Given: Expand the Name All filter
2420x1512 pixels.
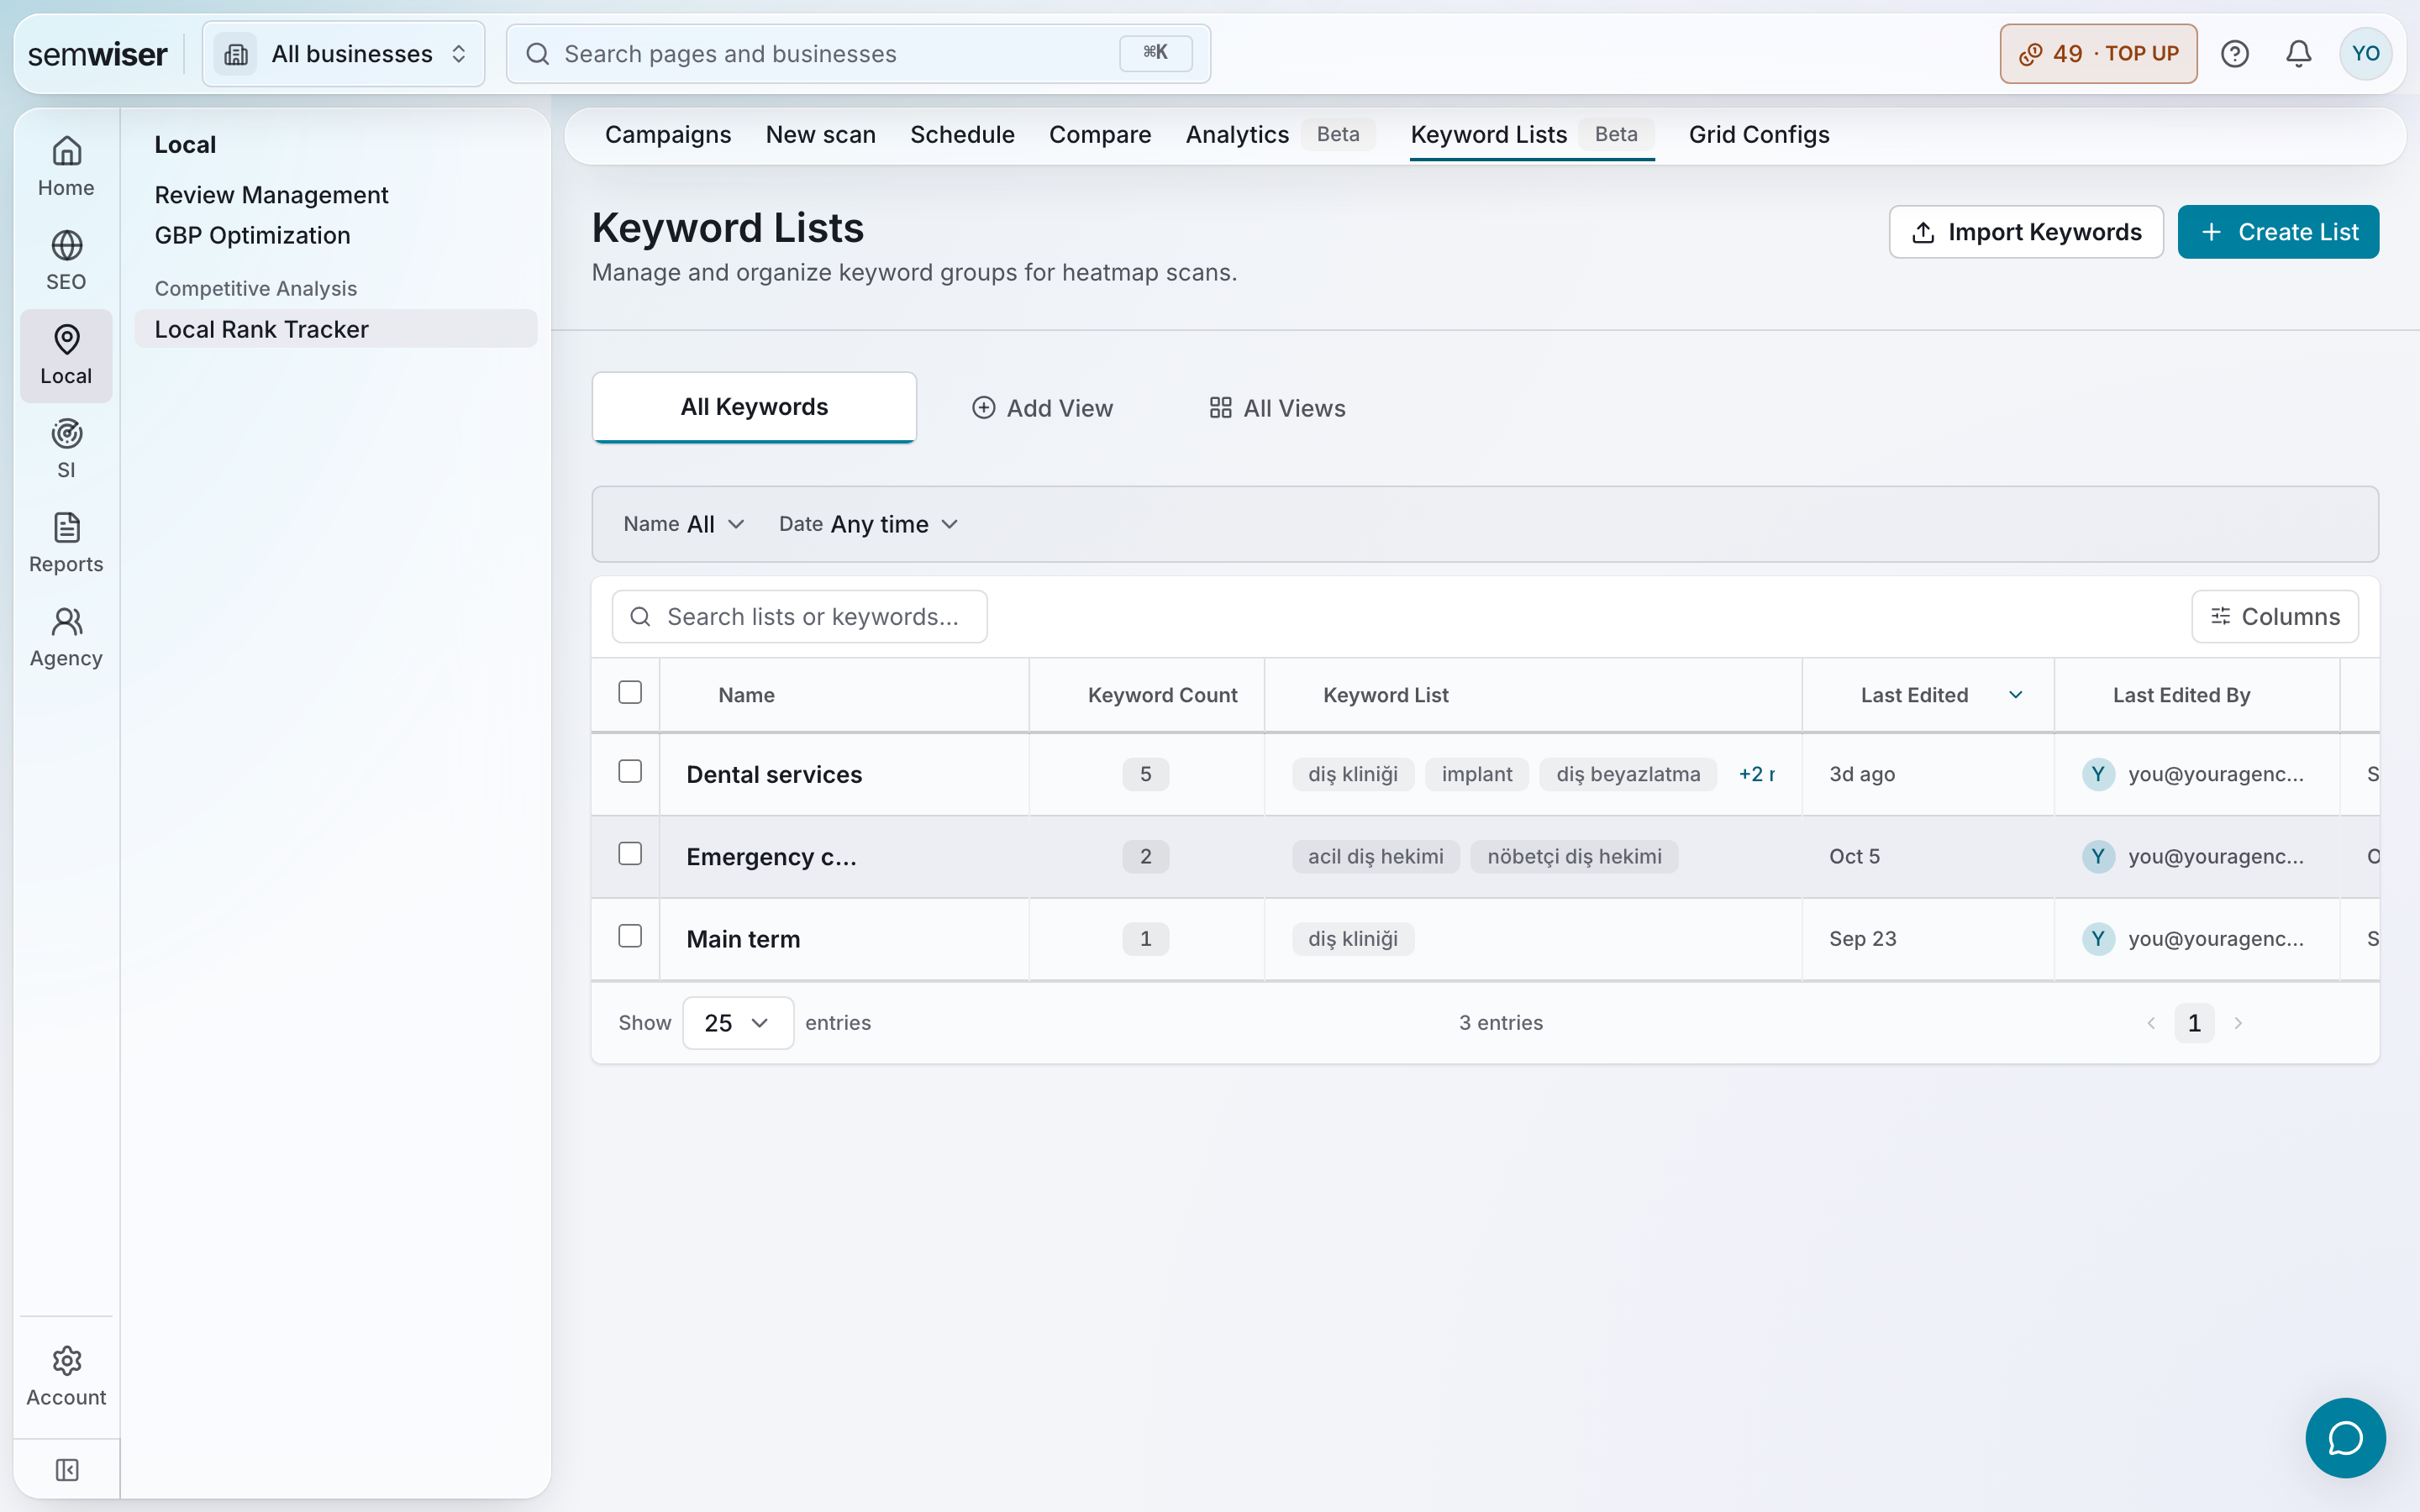Looking at the screenshot, I should (x=684, y=524).
